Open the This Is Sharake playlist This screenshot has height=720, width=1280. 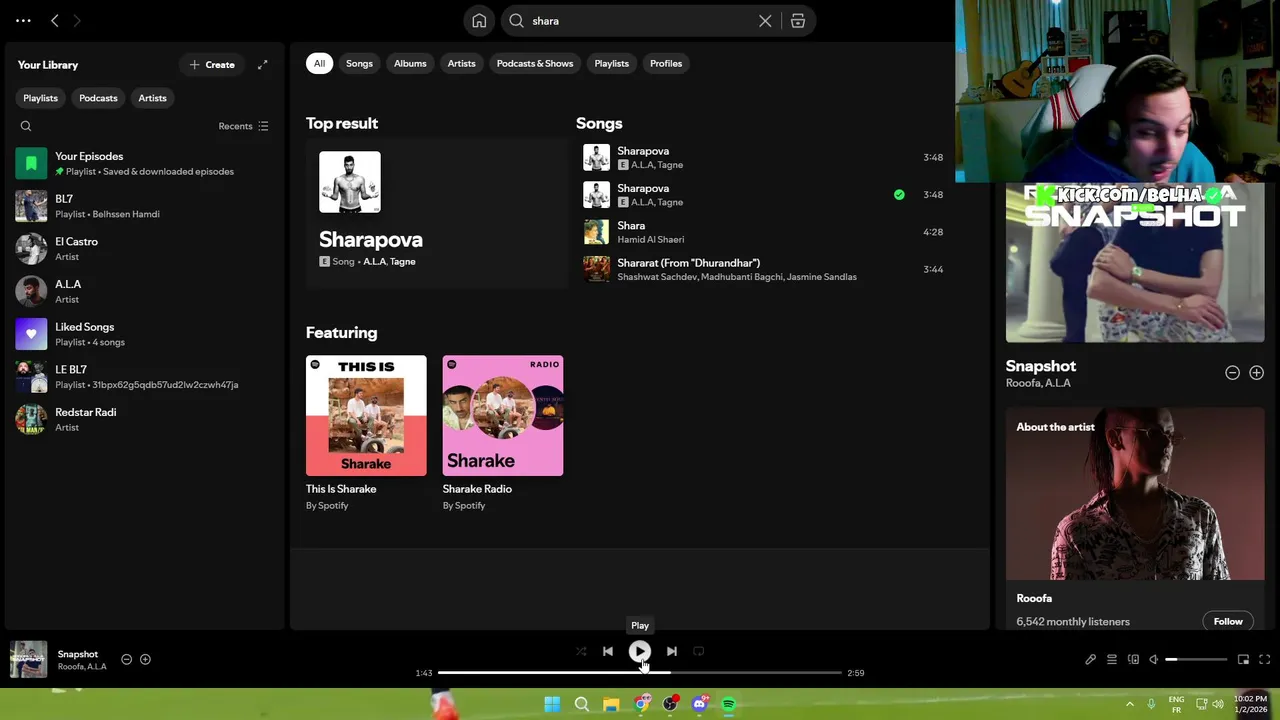tap(366, 433)
